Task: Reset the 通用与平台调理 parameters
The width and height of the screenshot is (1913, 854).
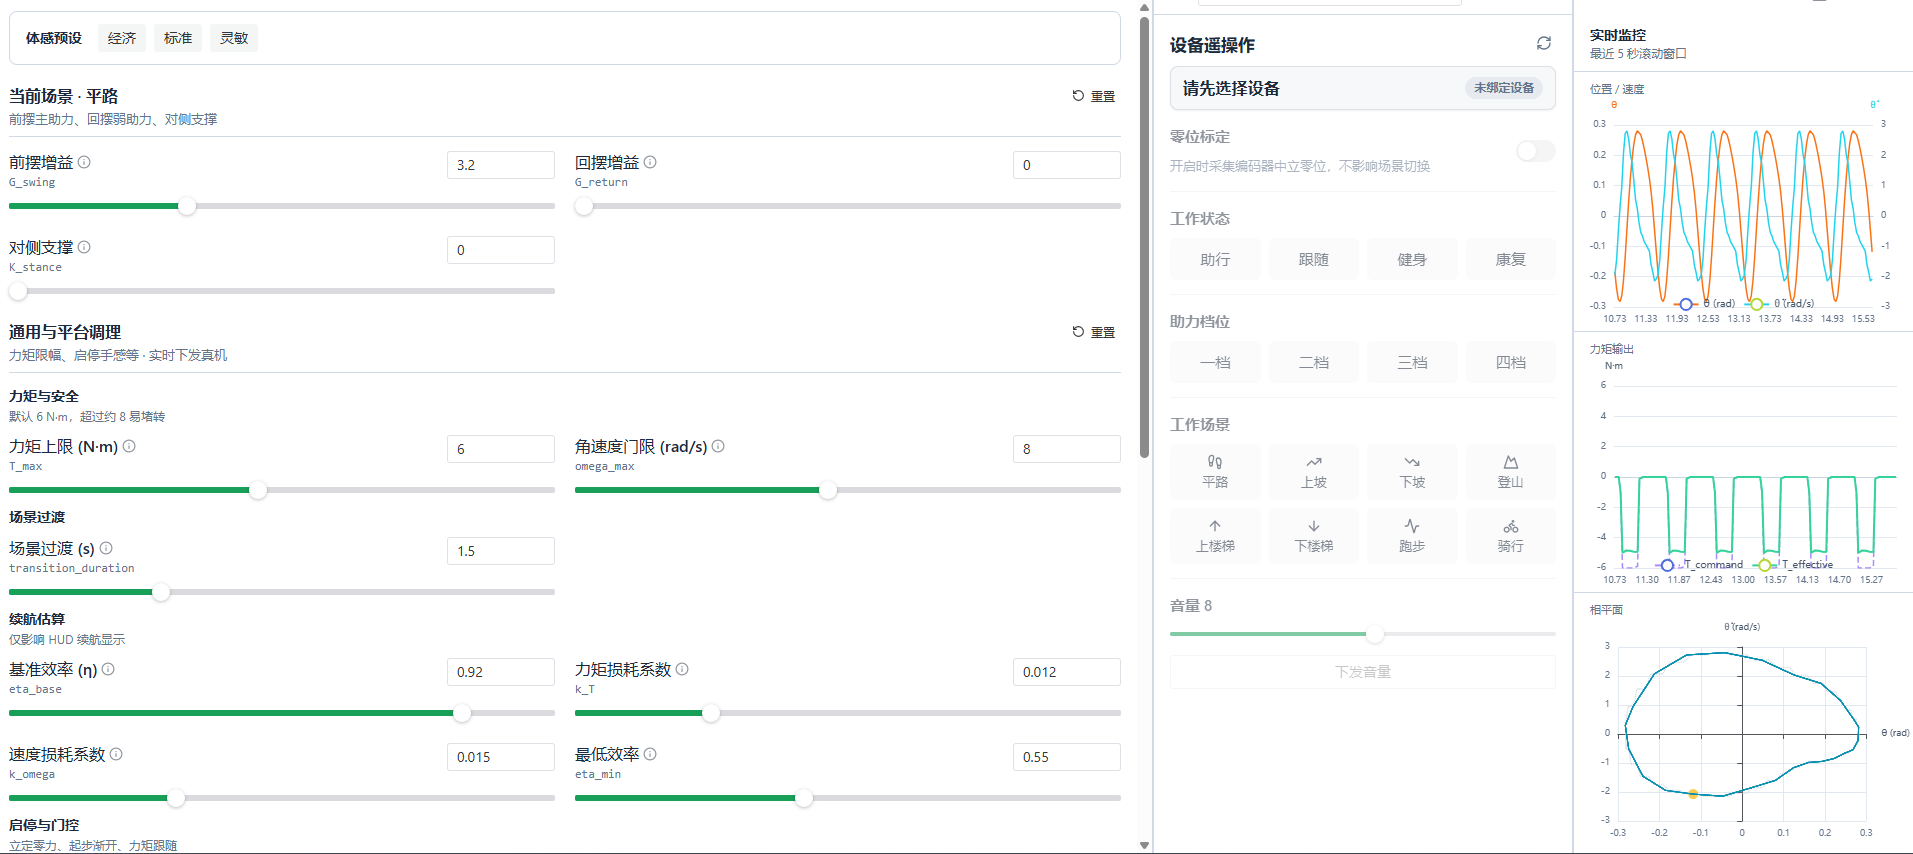Action: click(x=1093, y=332)
